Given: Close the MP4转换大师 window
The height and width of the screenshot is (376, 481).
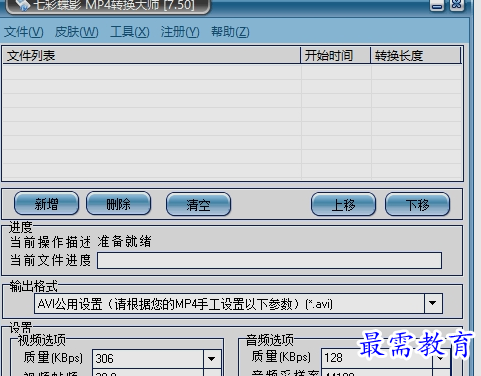Looking at the screenshot, I should (x=457, y=5).
